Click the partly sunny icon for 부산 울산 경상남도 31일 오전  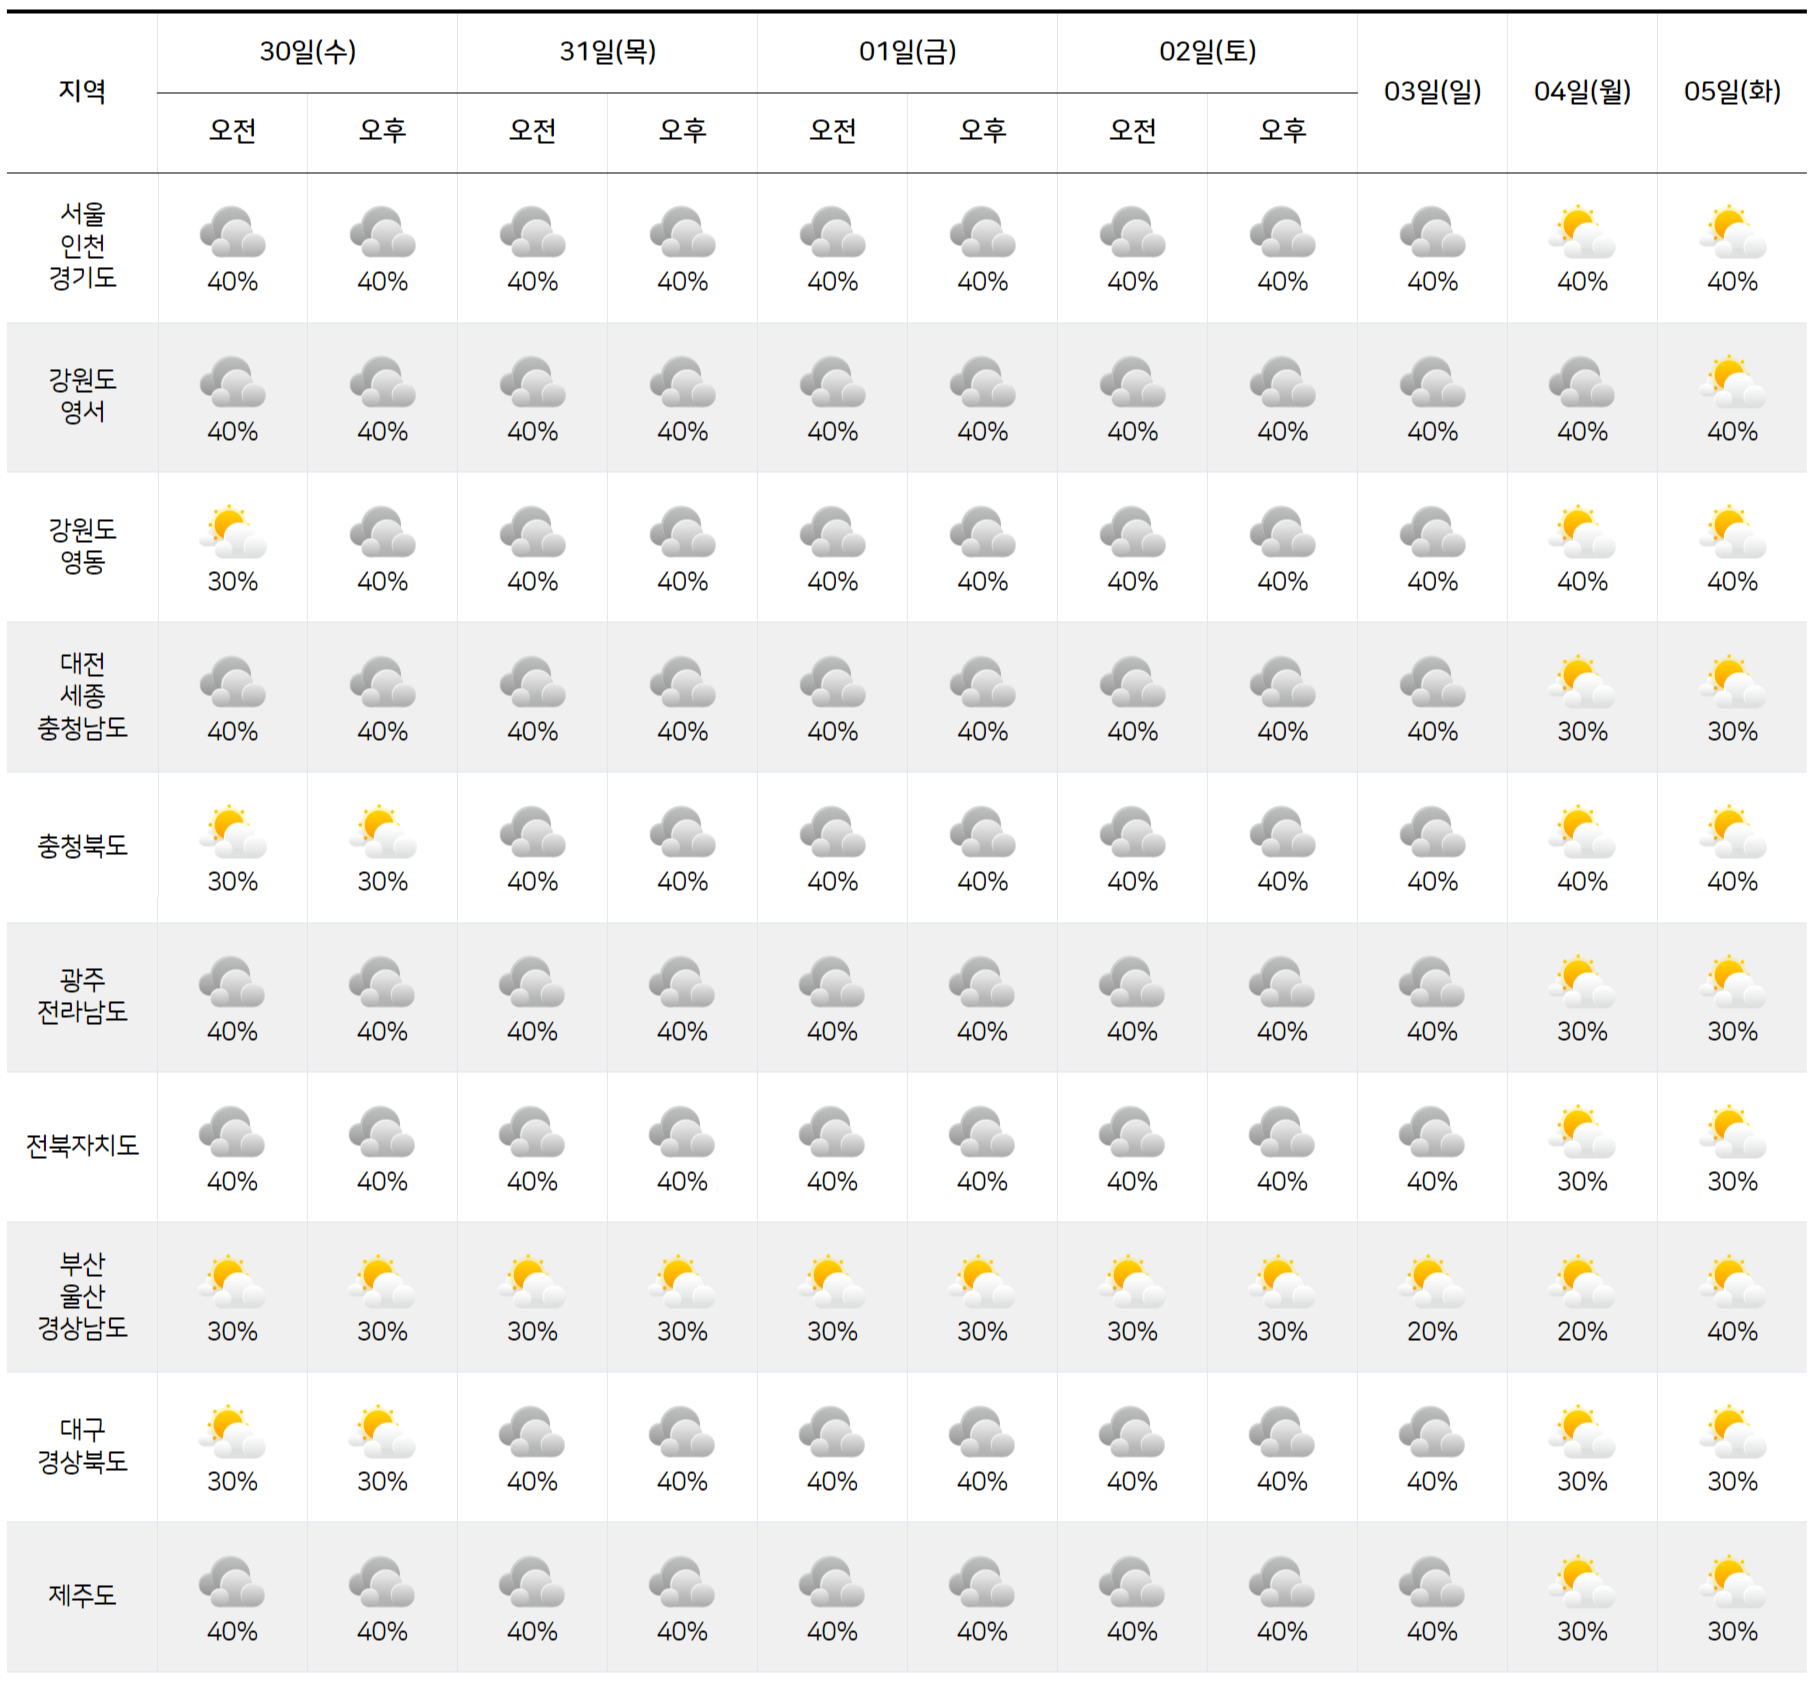(x=533, y=1282)
